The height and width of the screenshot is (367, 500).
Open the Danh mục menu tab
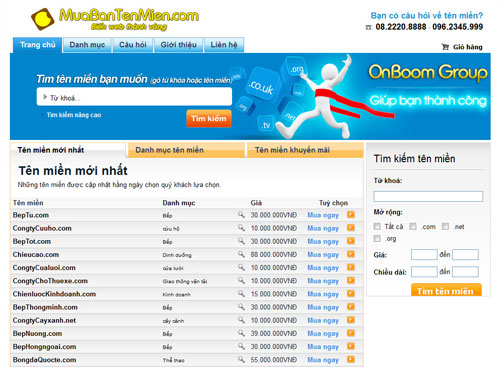pos(87,45)
